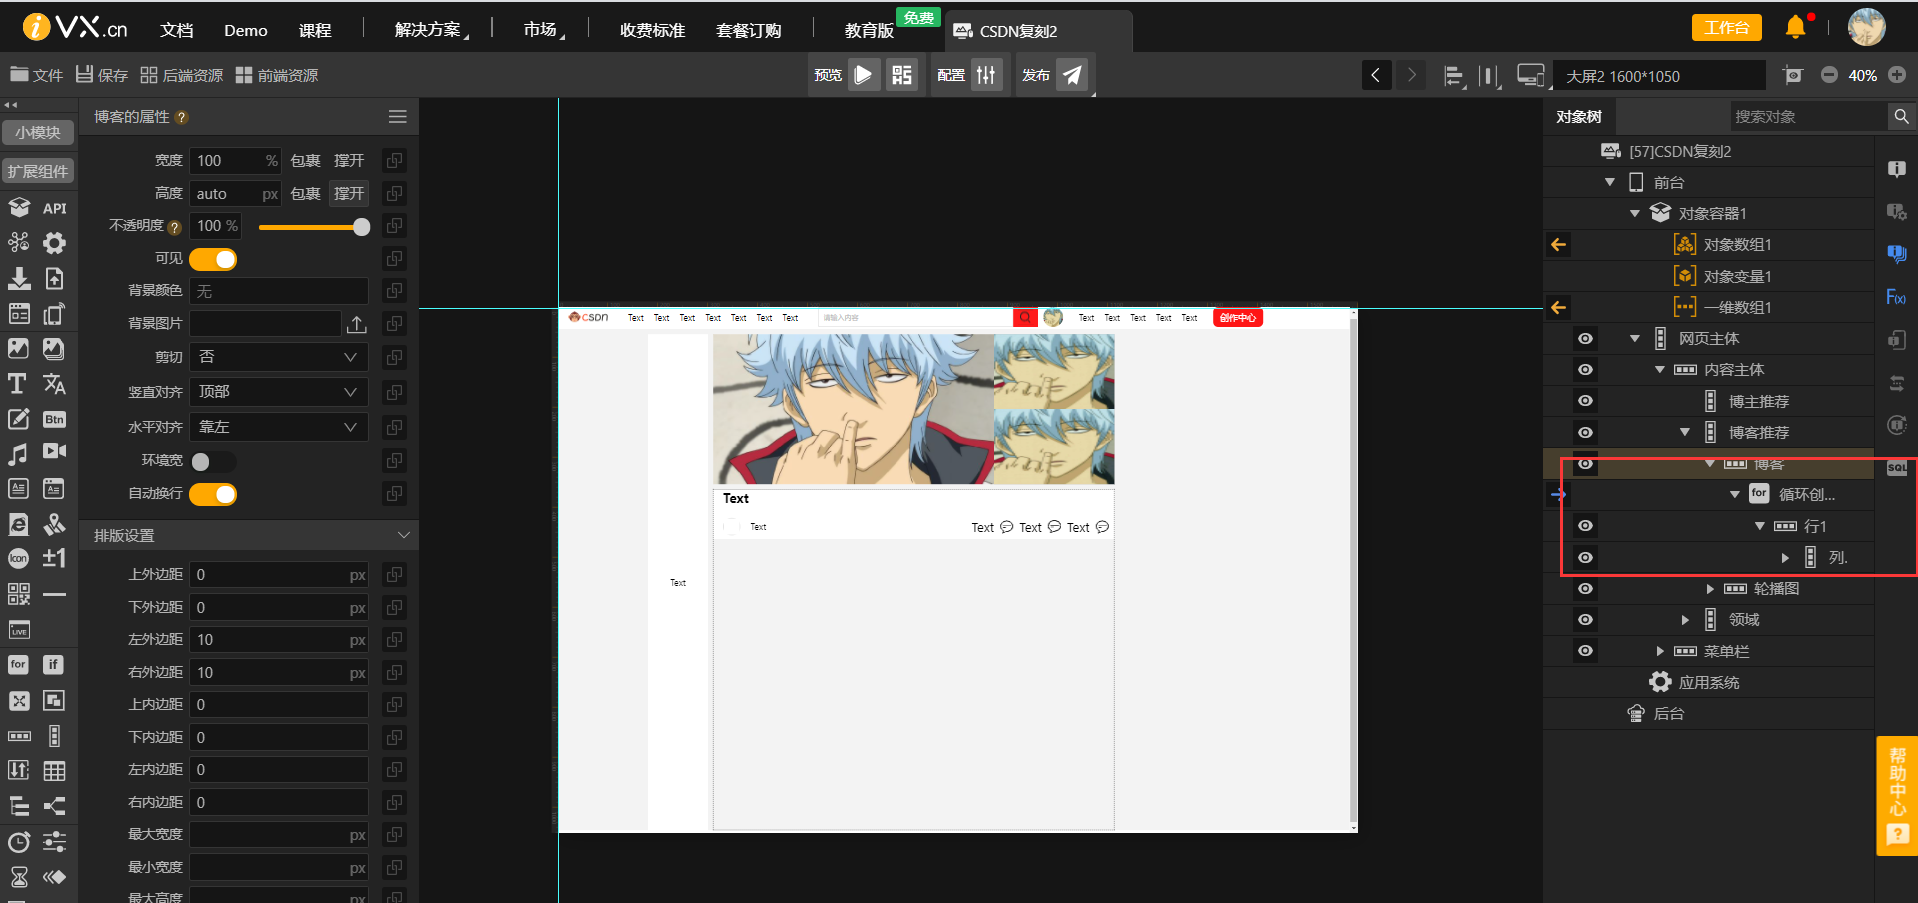Go back with the left arrow button
The height and width of the screenshot is (903, 1918).
pos(1376,75)
